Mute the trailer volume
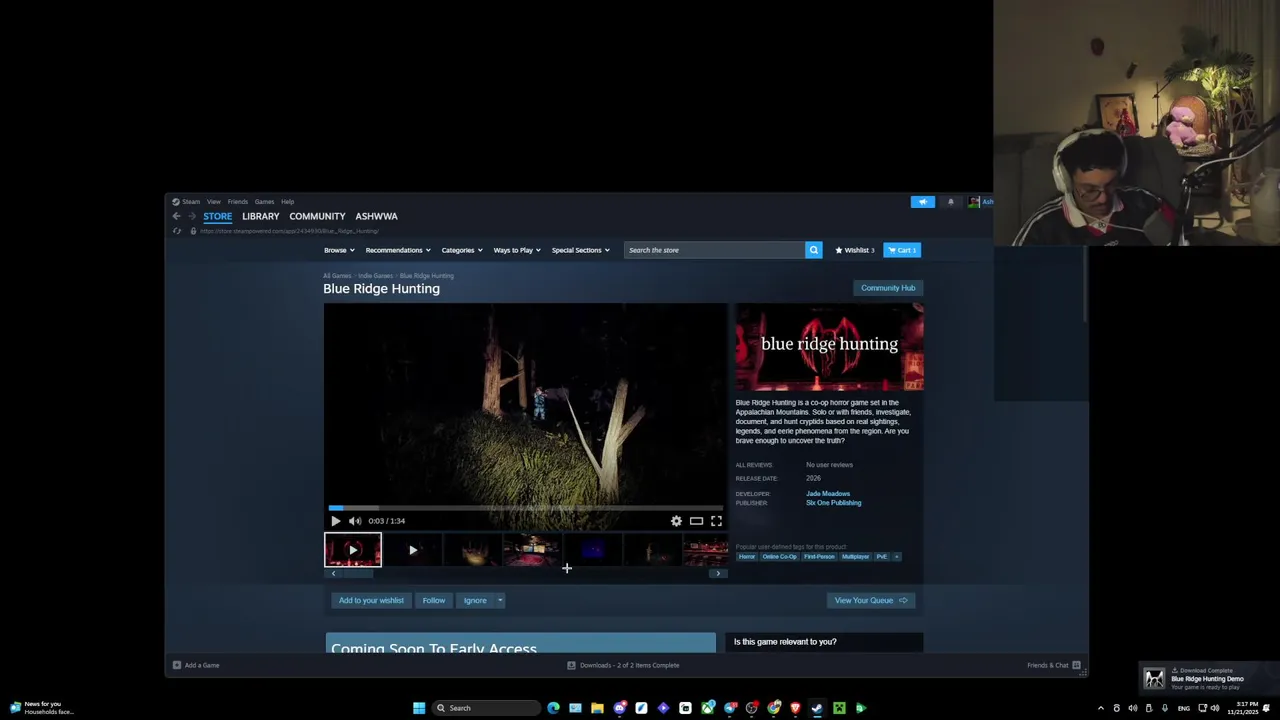 pos(354,521)
